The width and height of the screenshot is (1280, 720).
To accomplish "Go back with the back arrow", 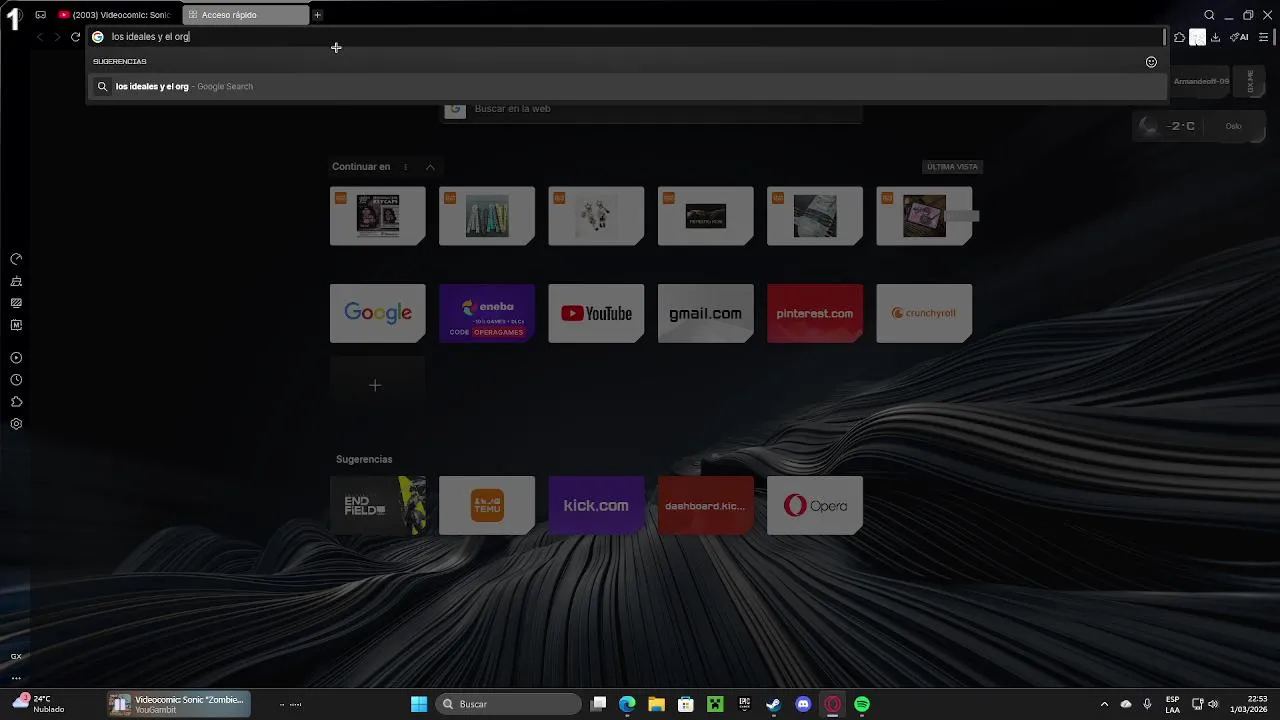I will (40, 37).
